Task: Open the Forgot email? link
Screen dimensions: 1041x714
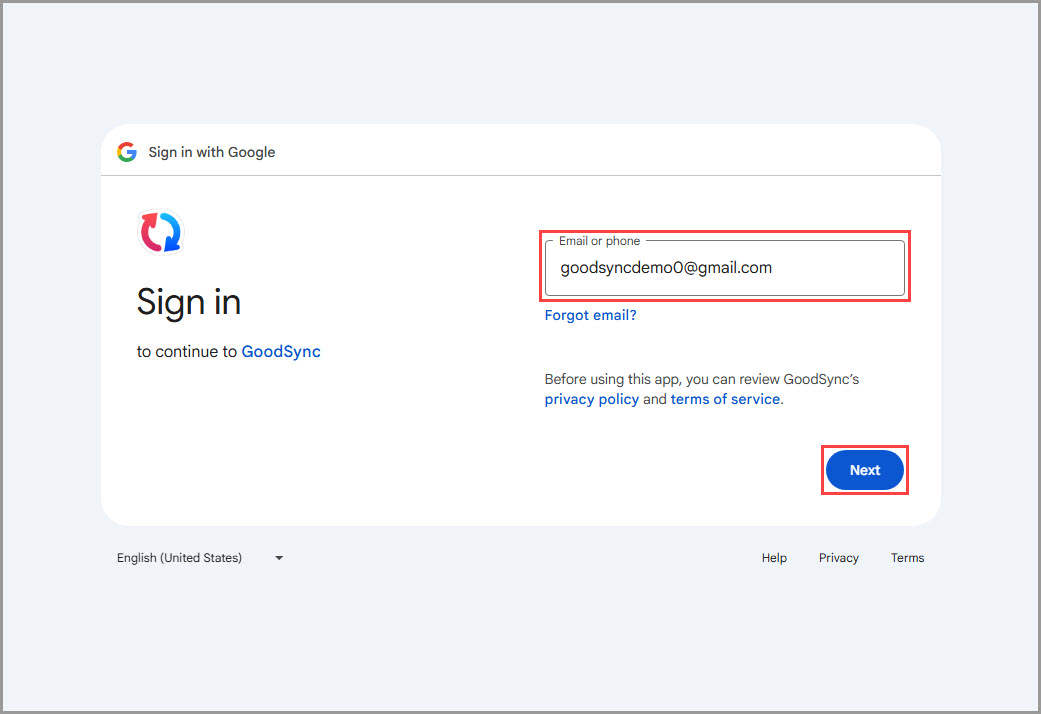Action: pos(590,315)
